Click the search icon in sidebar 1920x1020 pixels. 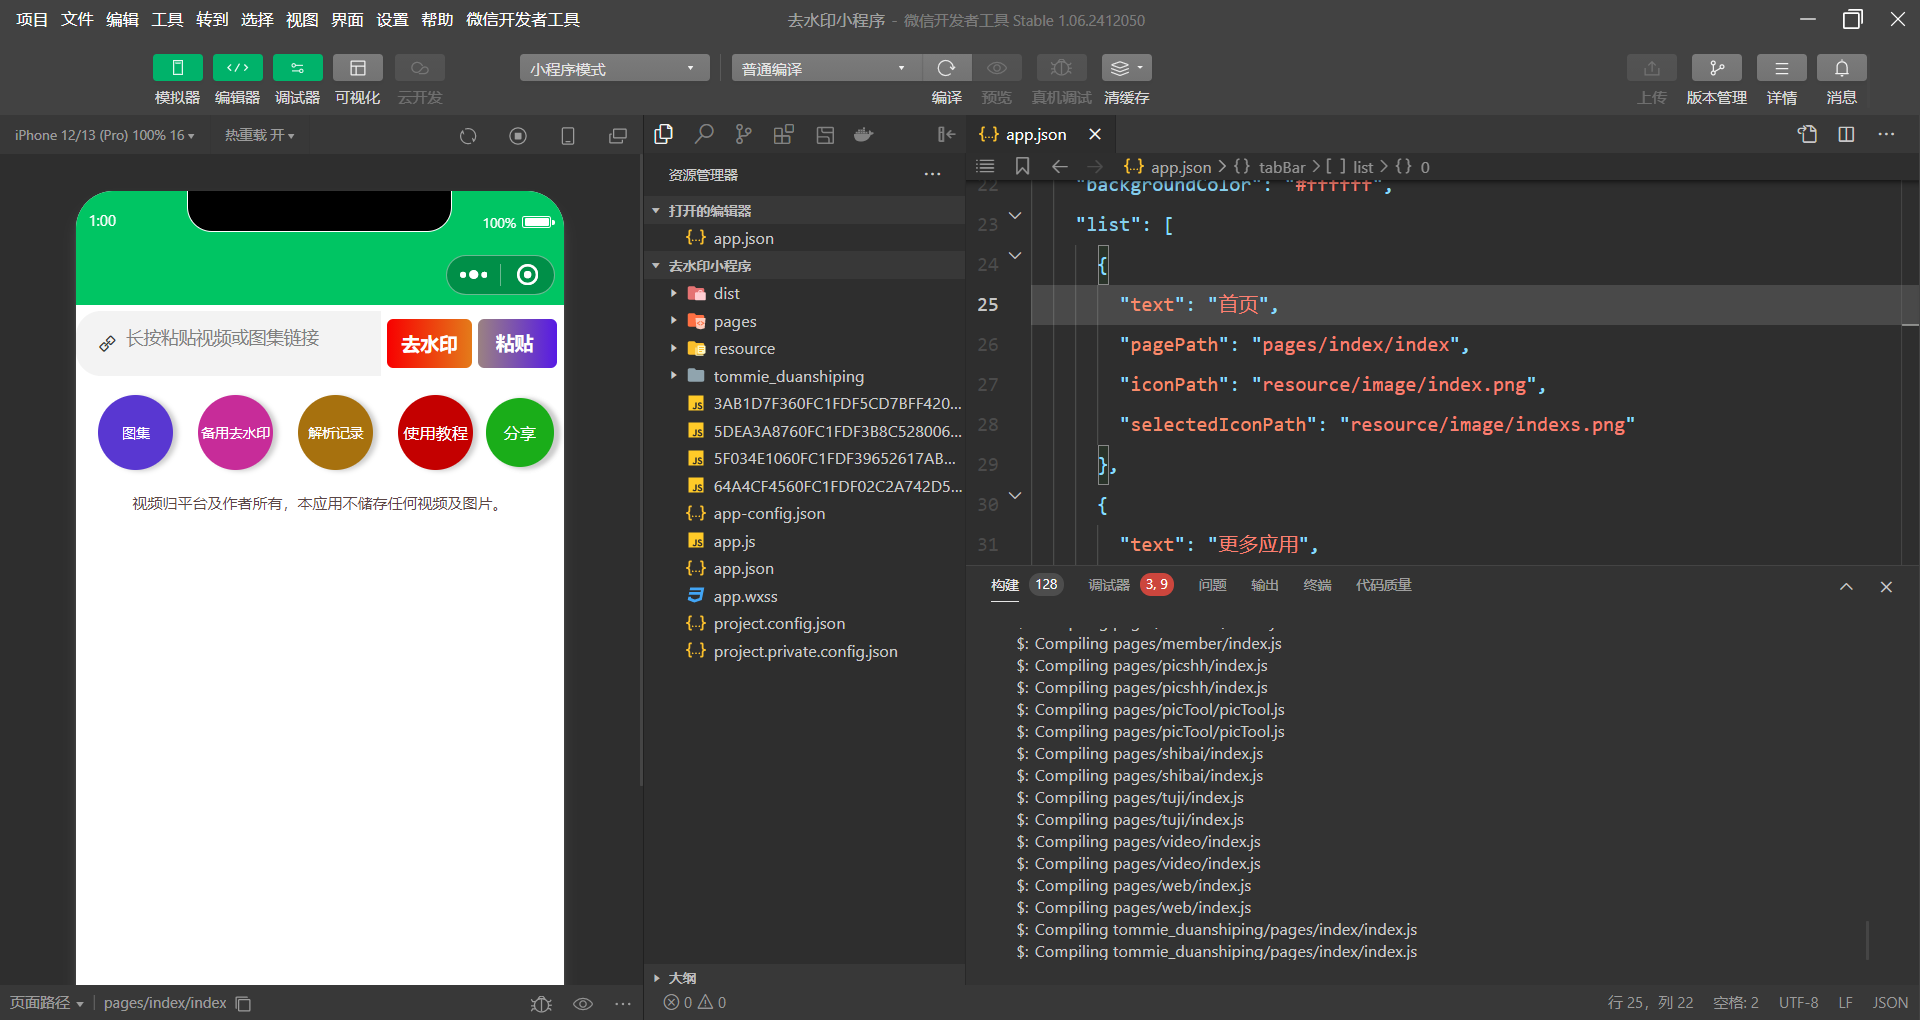coord(704,135)
